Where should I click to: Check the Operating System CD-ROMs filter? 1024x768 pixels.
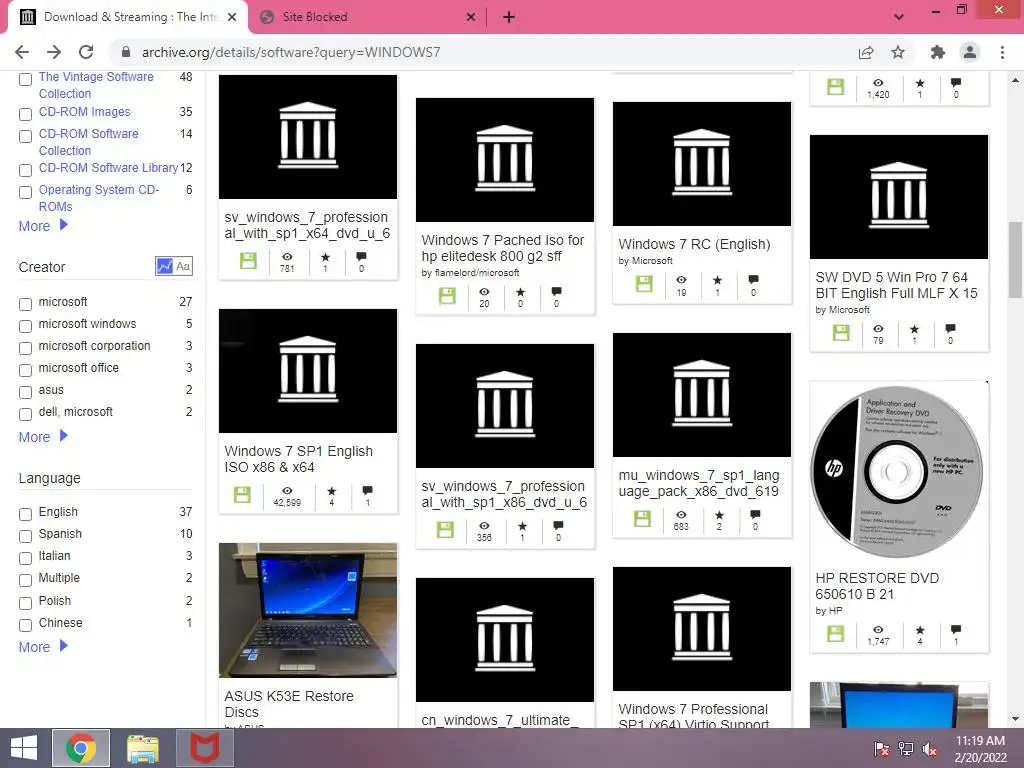tap(25, 193)
